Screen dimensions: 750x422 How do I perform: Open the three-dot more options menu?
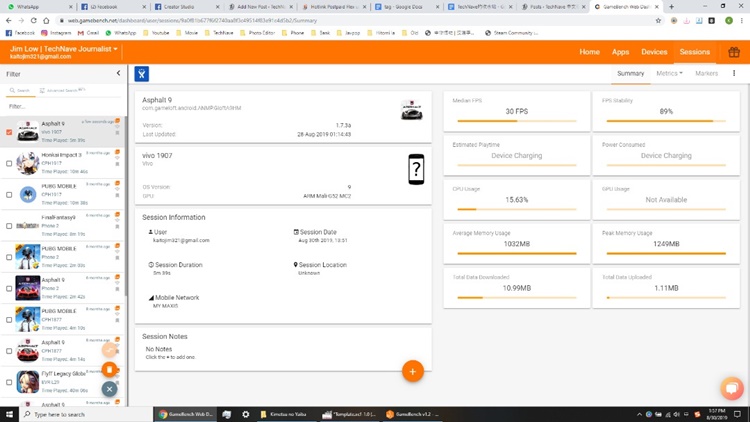click(734, 73)
